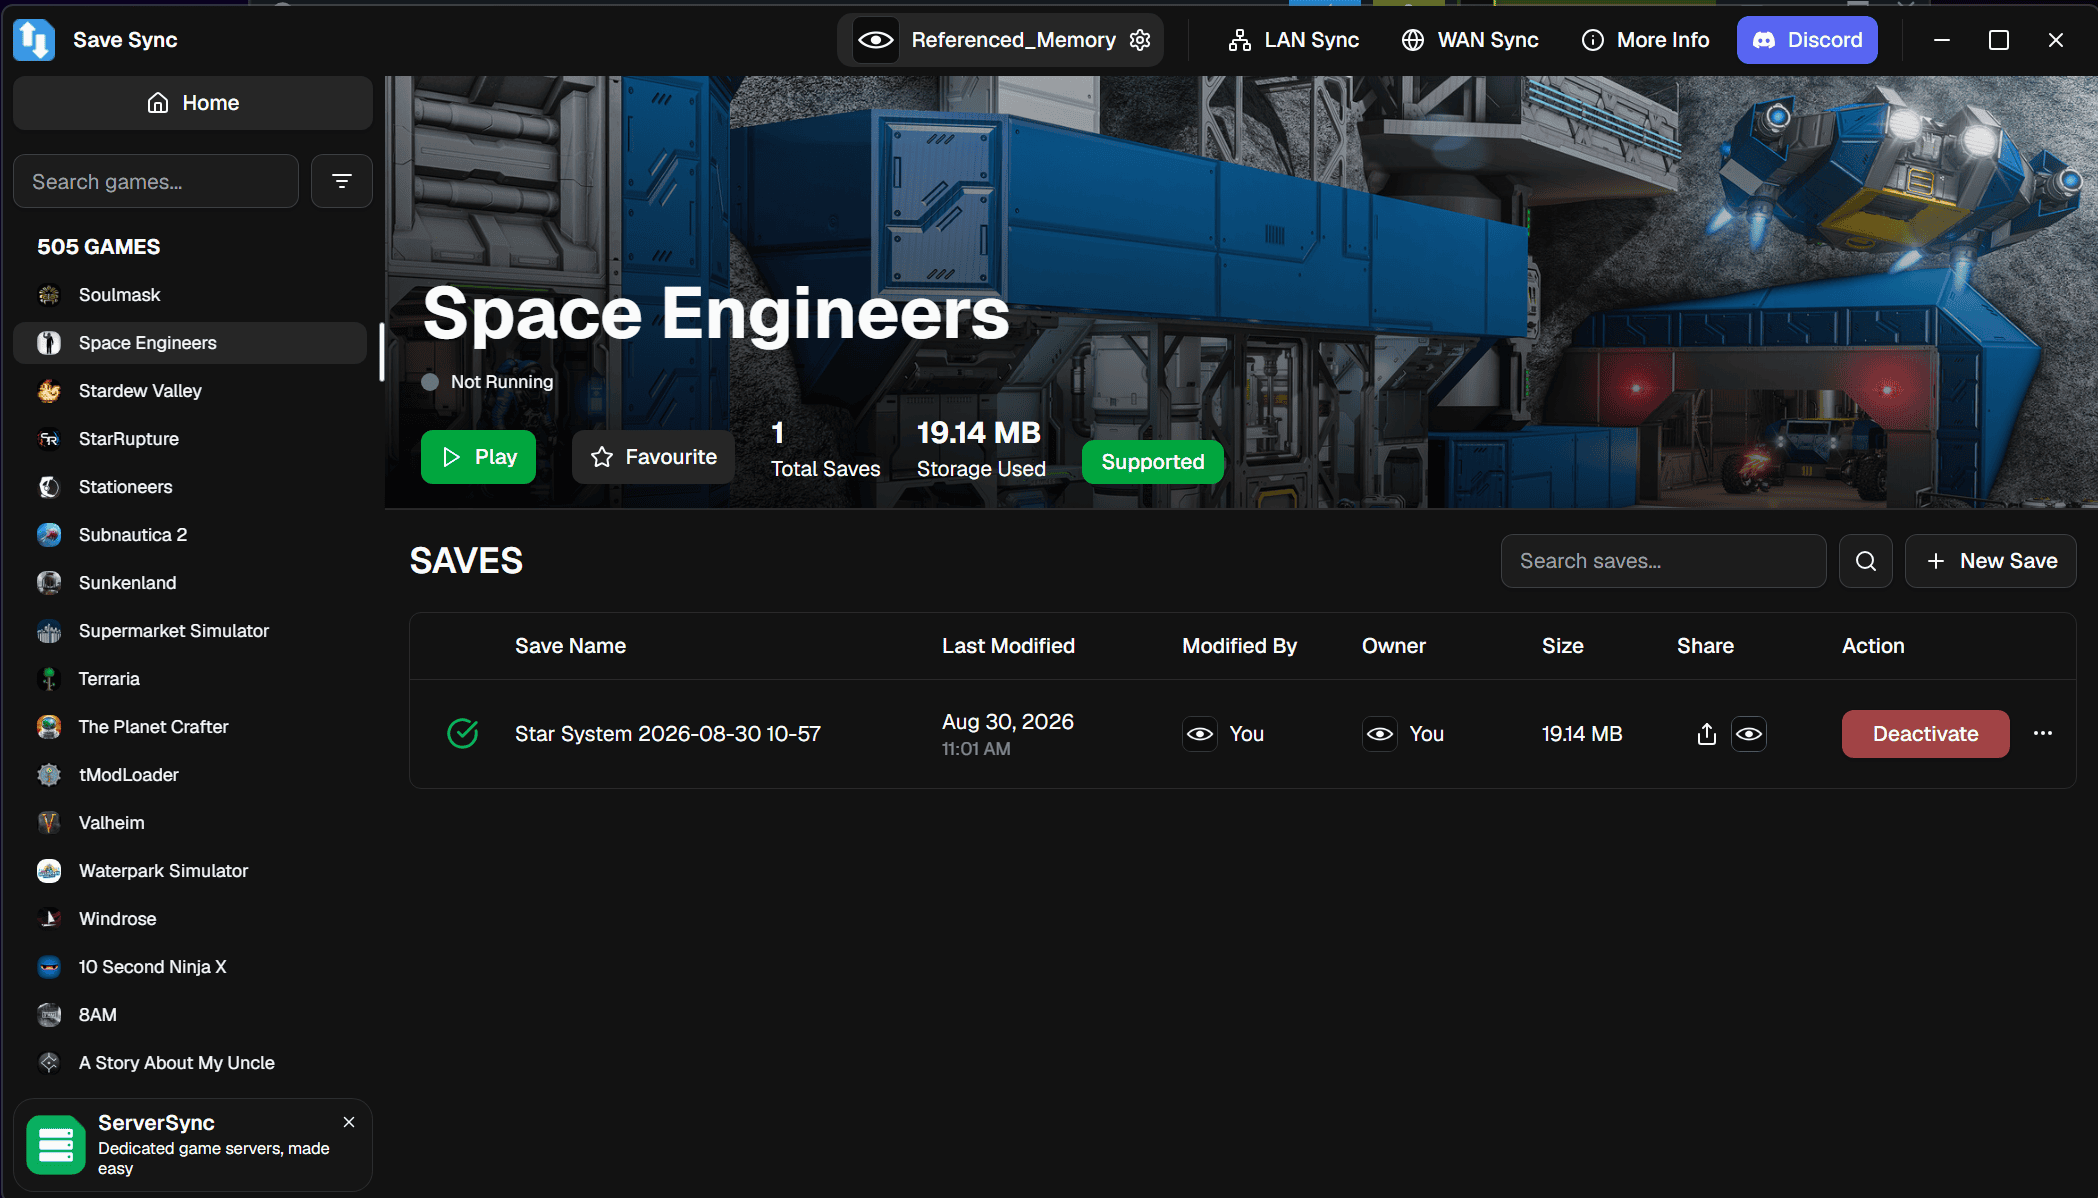Click the Windrose game icon
This screenshot has height=1198, width=2098.
(49, 919)
